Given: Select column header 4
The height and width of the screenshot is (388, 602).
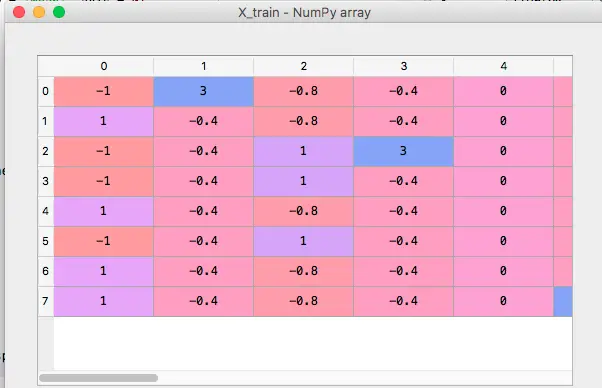Looking at the screenshot, I should coord(503,66).
